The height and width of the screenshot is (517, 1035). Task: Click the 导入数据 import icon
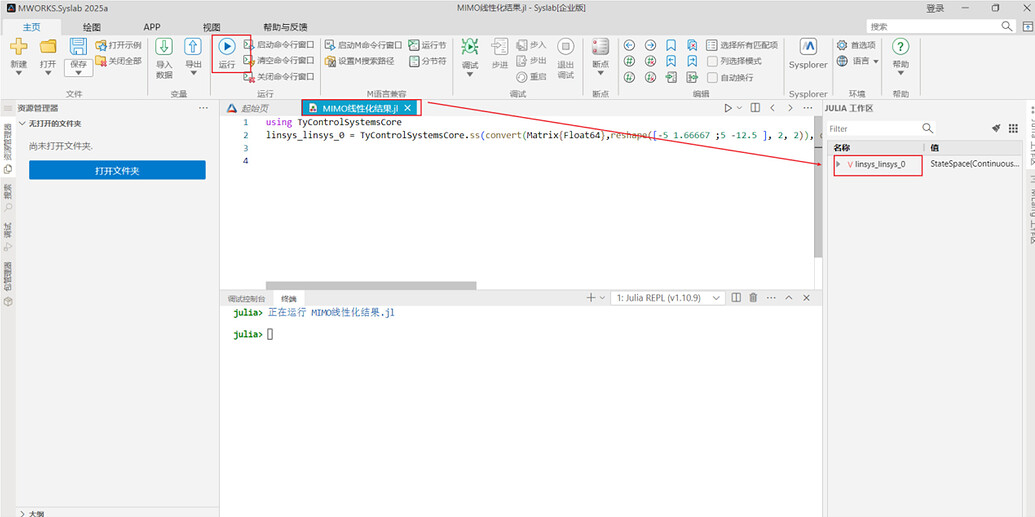click(164, 46)
